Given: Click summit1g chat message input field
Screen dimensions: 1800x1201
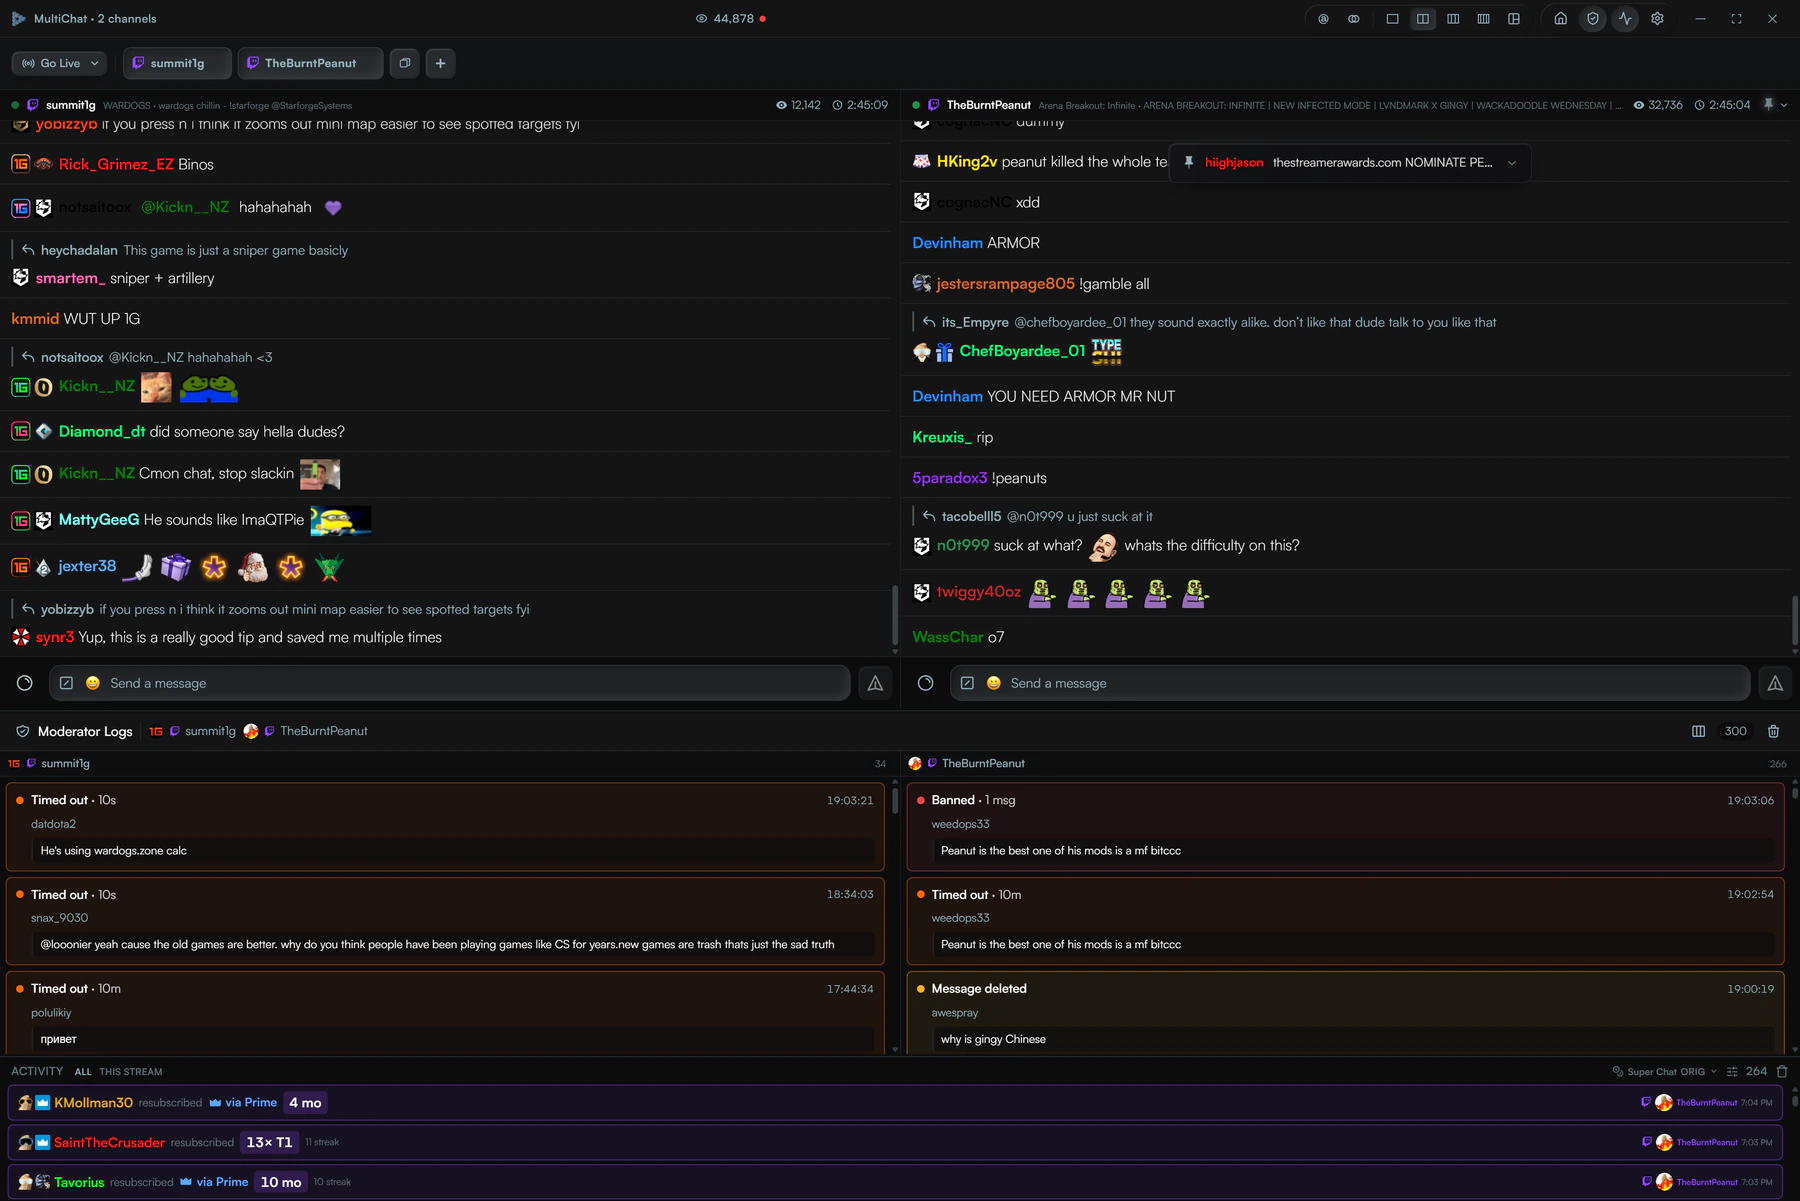Looking at the screenshot, I should tap(449, 683).
